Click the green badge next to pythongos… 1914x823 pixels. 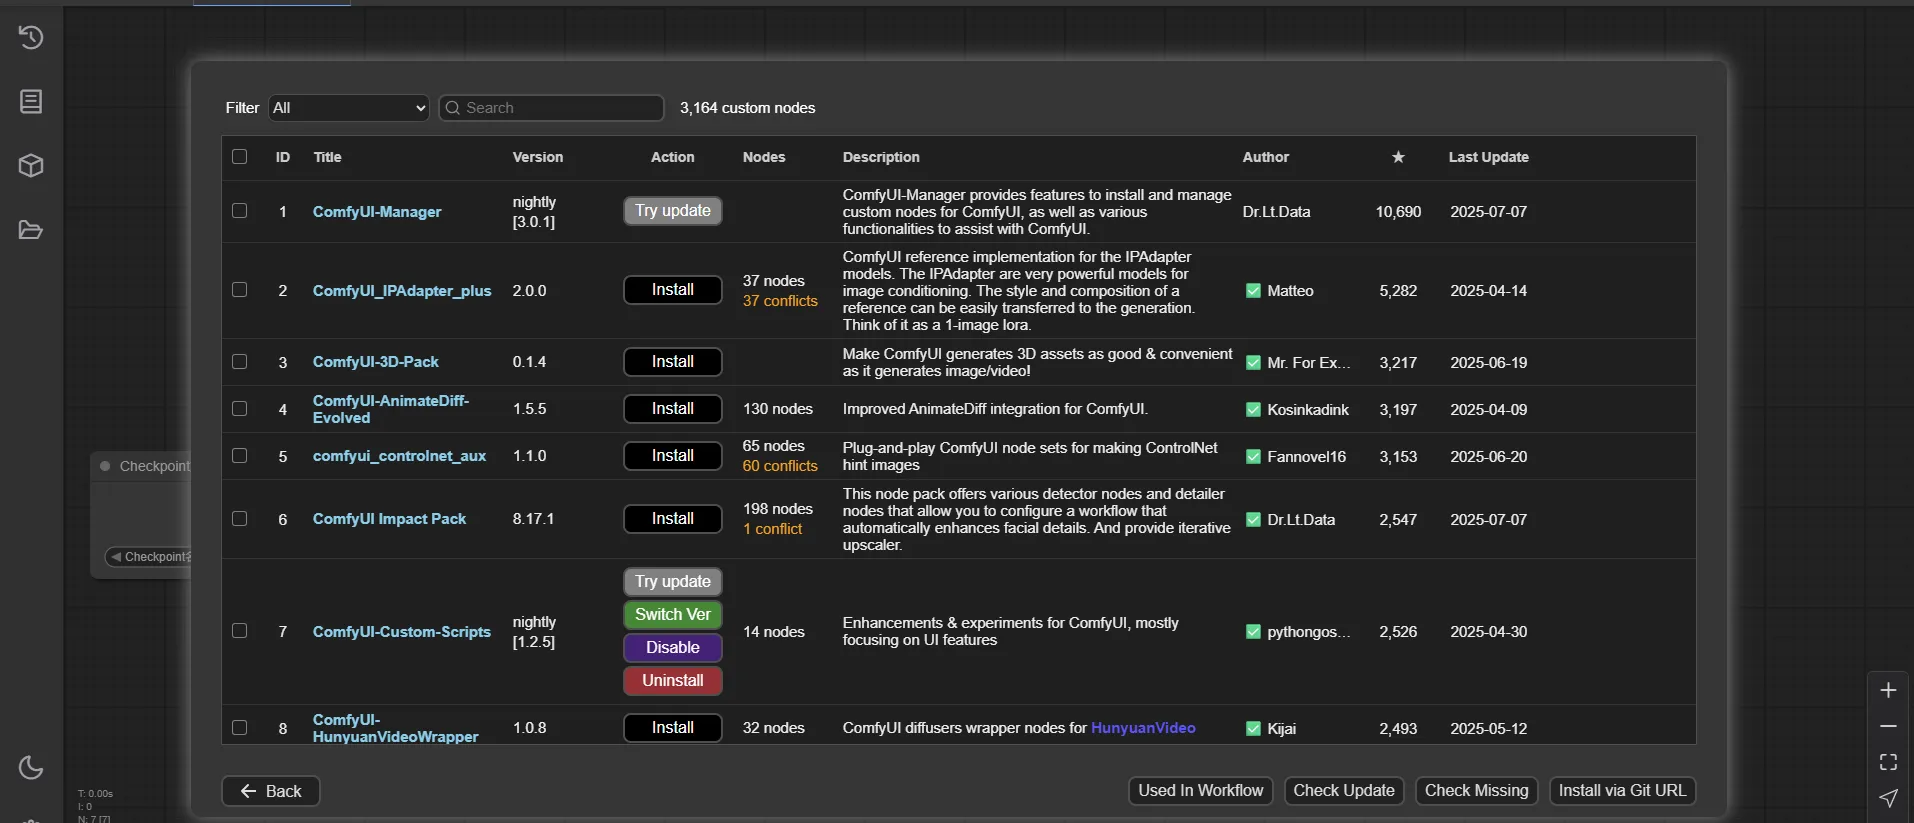pyautogui.click(x=1253, y=632)
